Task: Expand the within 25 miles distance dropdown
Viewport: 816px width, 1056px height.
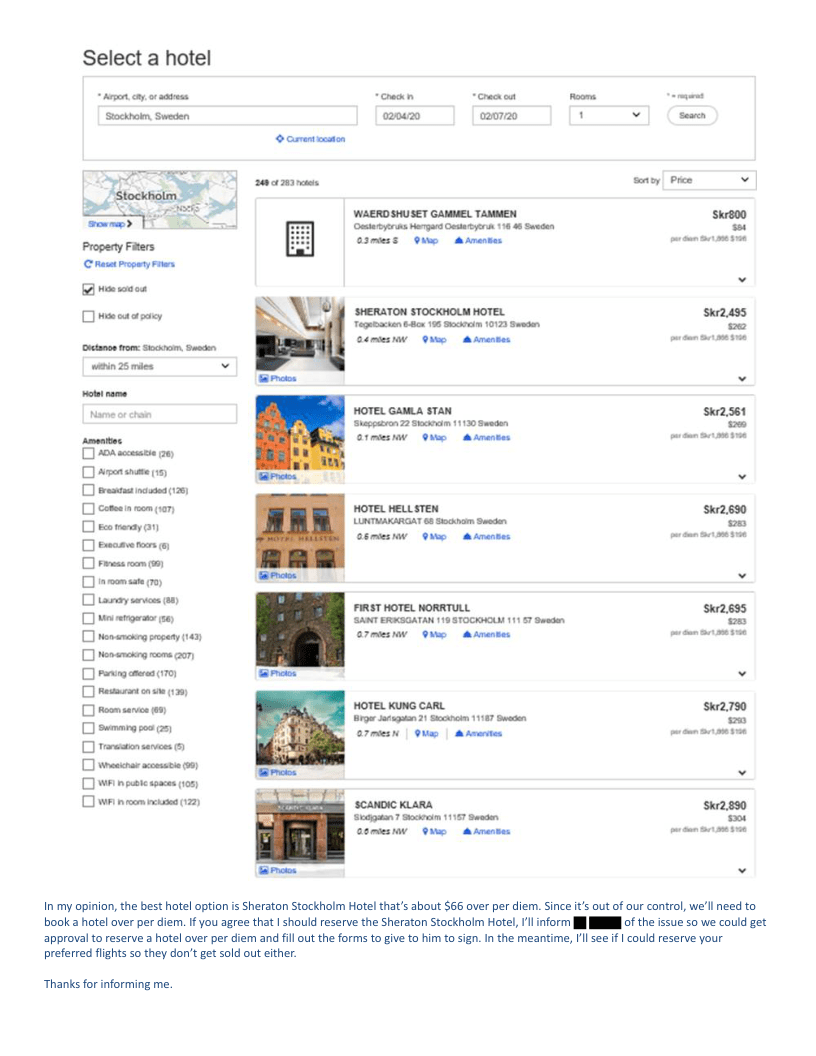Action: [x=159, y=366]
